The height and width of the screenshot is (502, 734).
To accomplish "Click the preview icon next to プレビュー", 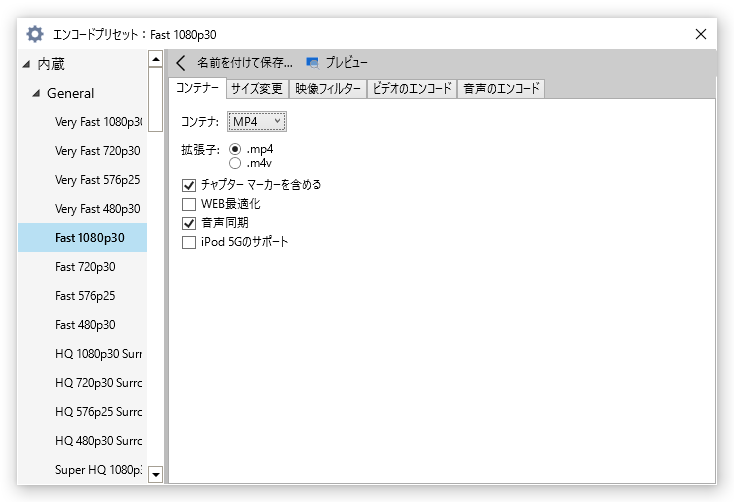I will click(312, 62).
